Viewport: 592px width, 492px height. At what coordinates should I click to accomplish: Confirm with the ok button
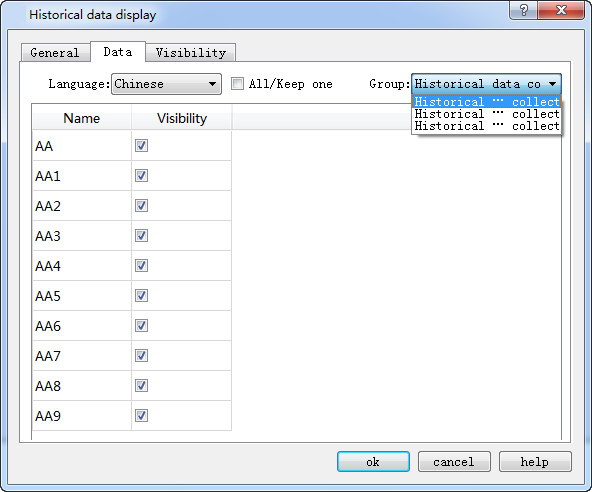tap(373, 461)
